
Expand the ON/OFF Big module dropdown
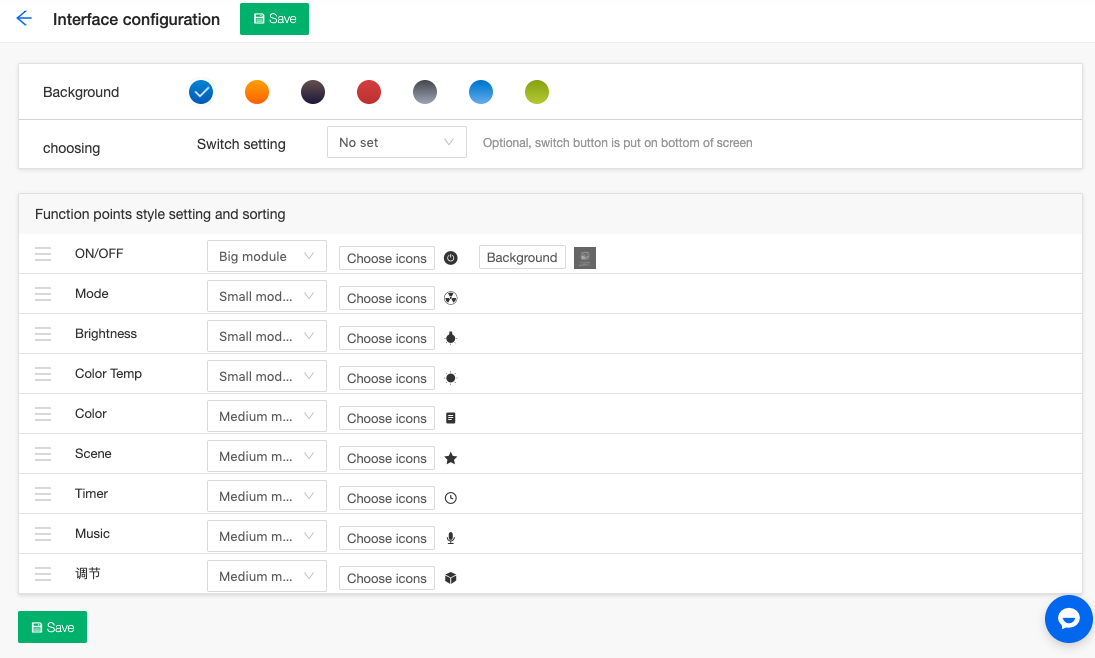click(266, 257)
